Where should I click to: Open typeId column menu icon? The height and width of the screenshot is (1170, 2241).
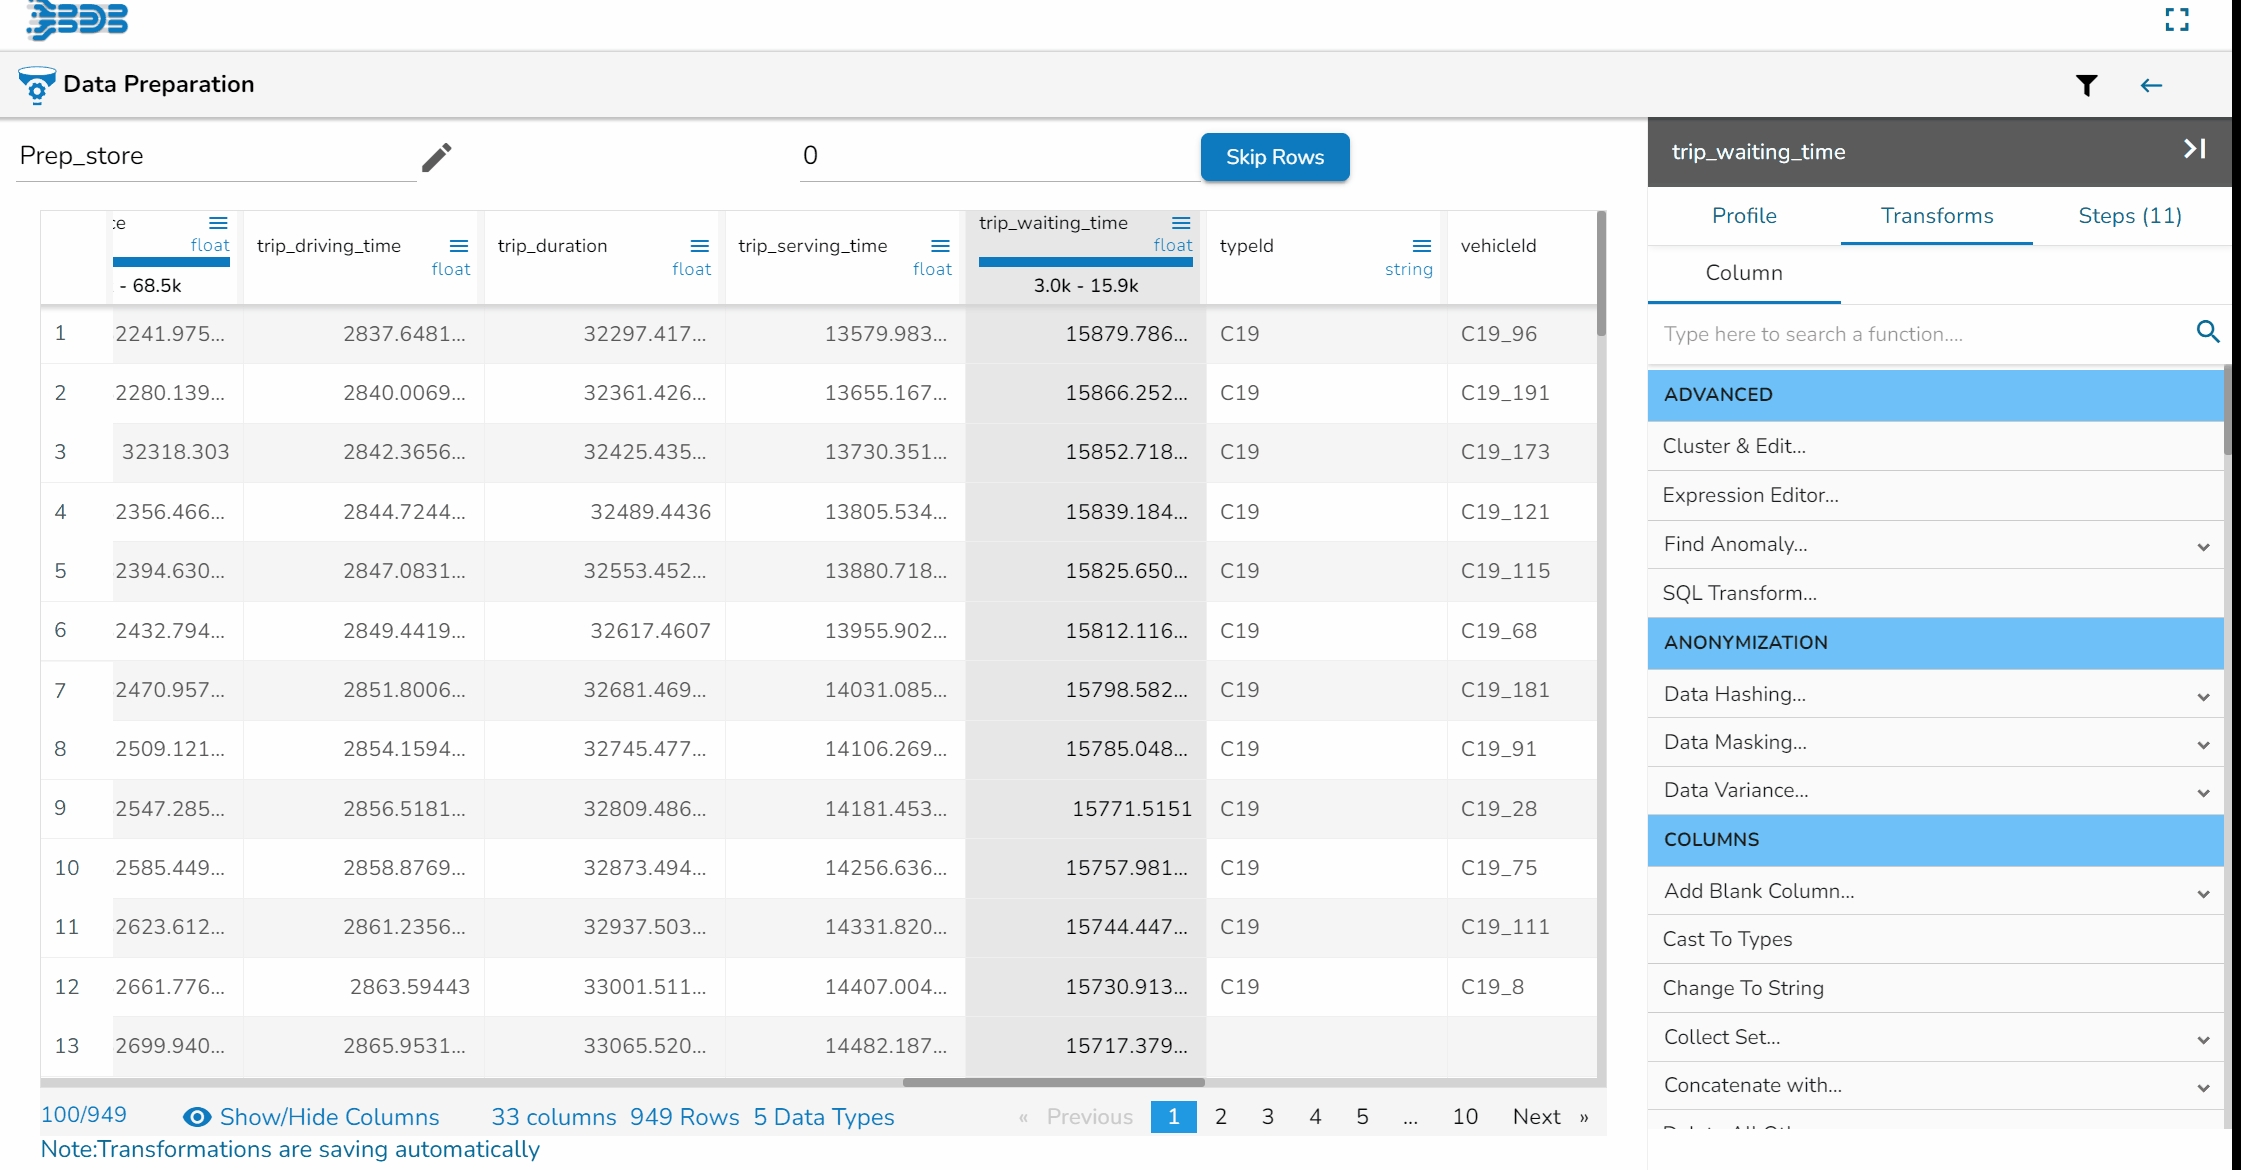point(1421,246)
